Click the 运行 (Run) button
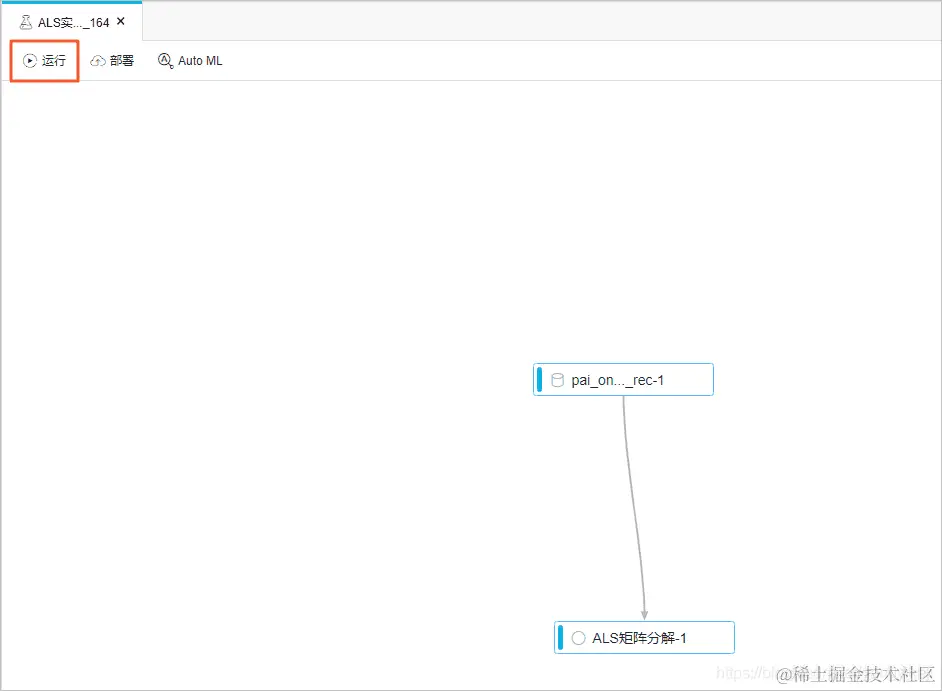The width and height of the screenshot is (942, 691). pyautogui.click(x=44, y=61)
